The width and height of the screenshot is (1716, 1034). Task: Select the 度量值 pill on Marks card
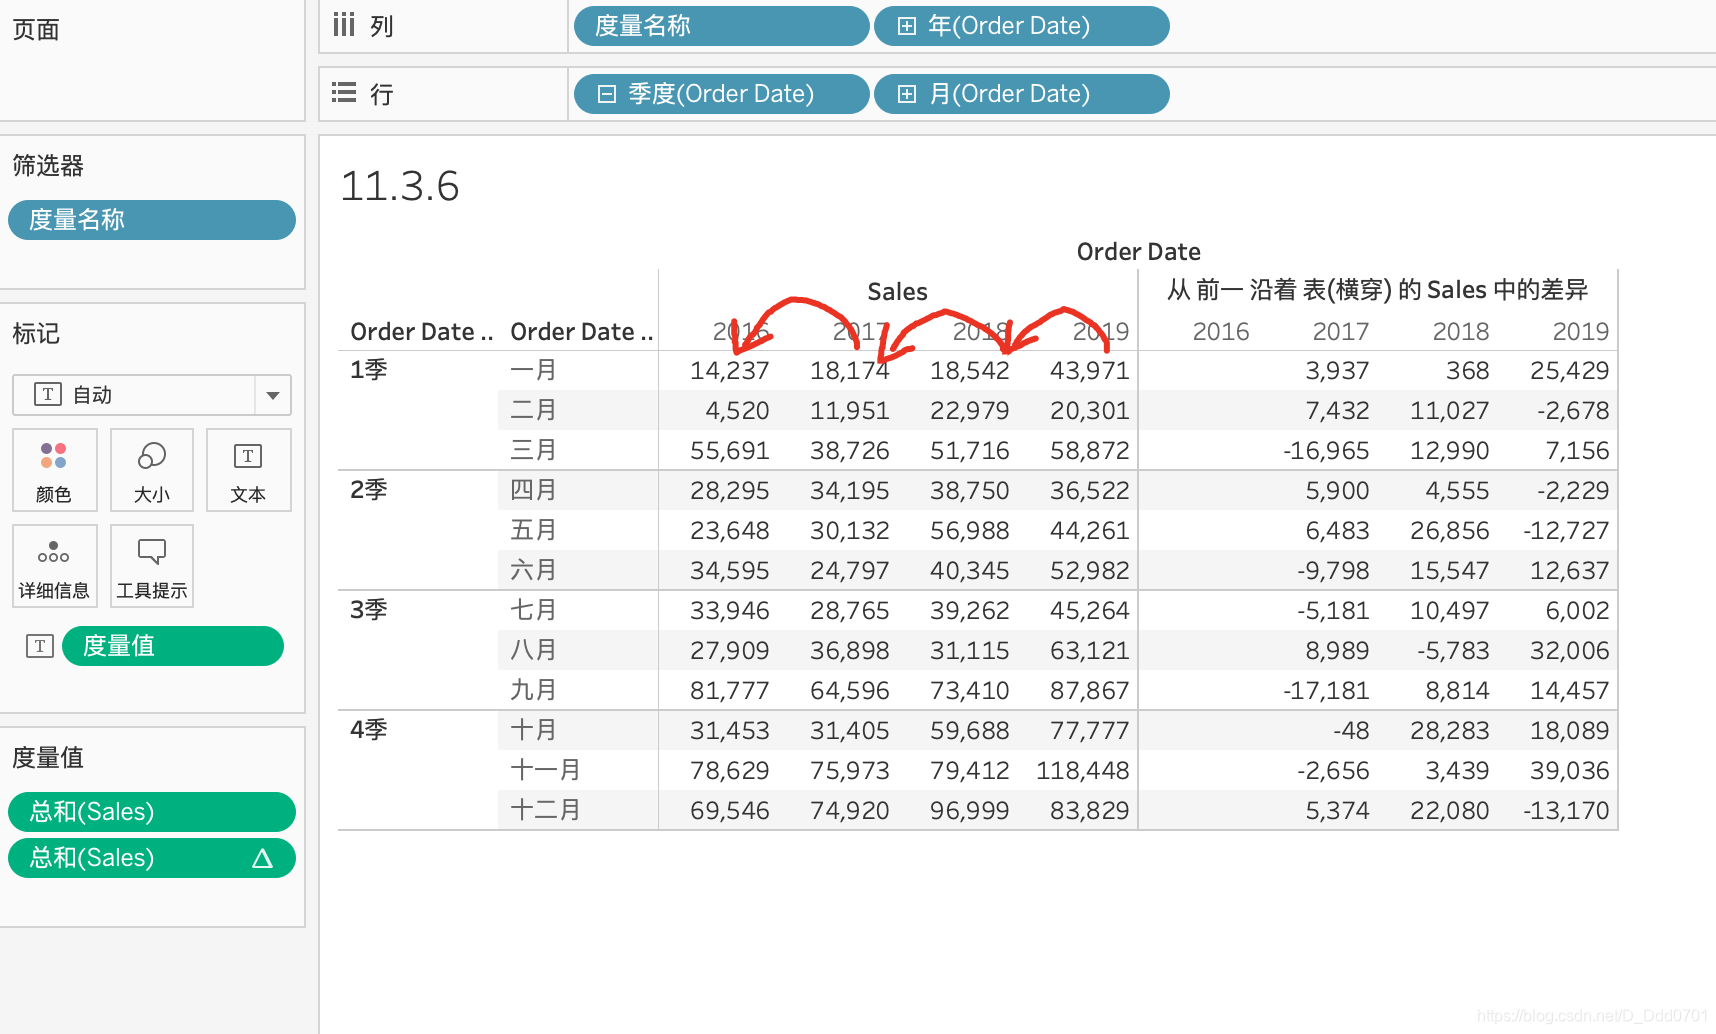pyautogui.click(x=173, y=646)
